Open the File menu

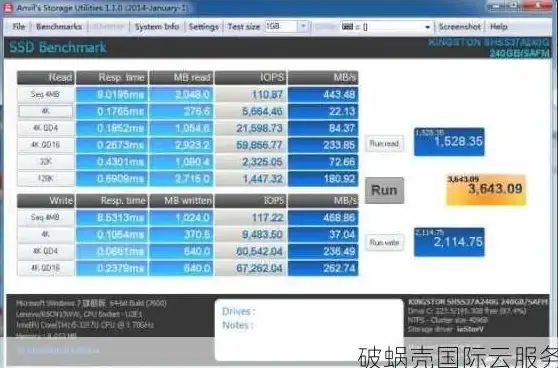tap(19, 27)
